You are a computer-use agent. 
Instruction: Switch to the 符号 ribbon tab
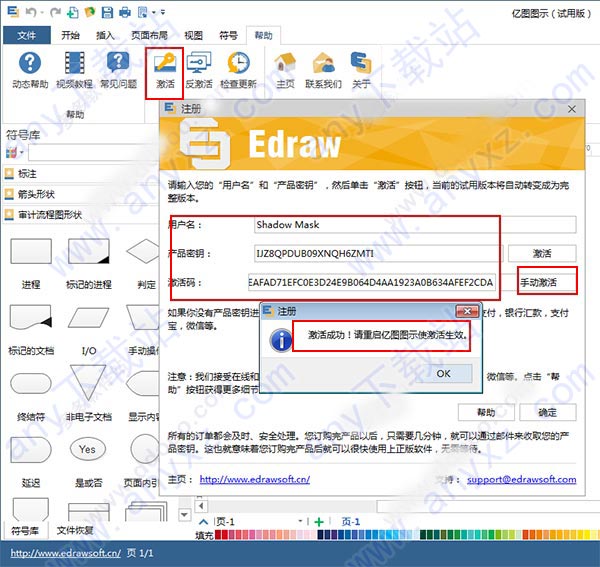point(228,36)
